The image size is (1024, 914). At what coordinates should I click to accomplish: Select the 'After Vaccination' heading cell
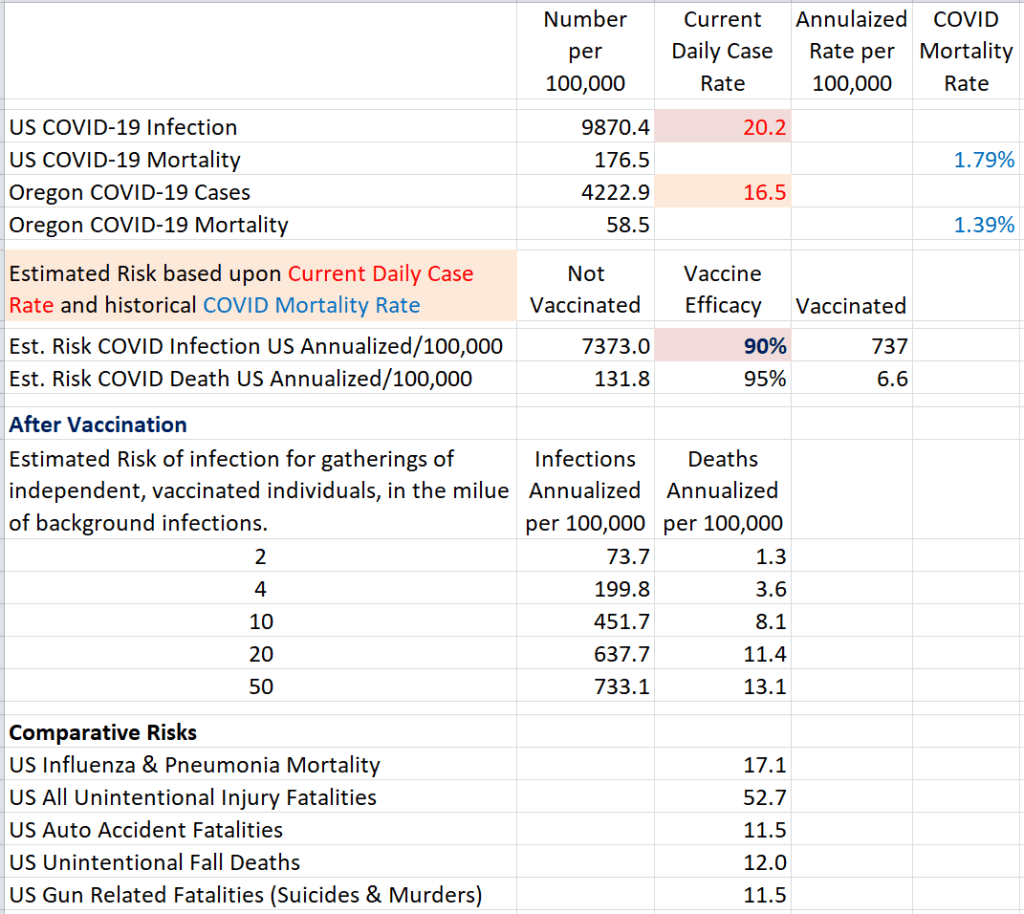98,424
